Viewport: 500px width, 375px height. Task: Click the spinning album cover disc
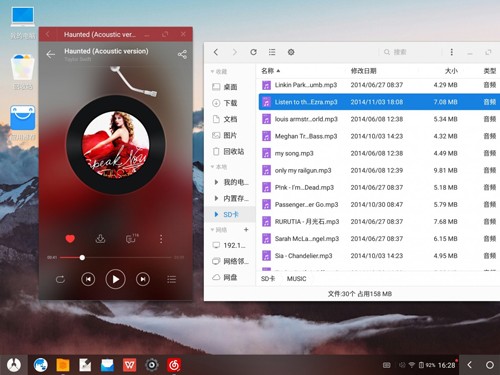(x=116, y=144)
